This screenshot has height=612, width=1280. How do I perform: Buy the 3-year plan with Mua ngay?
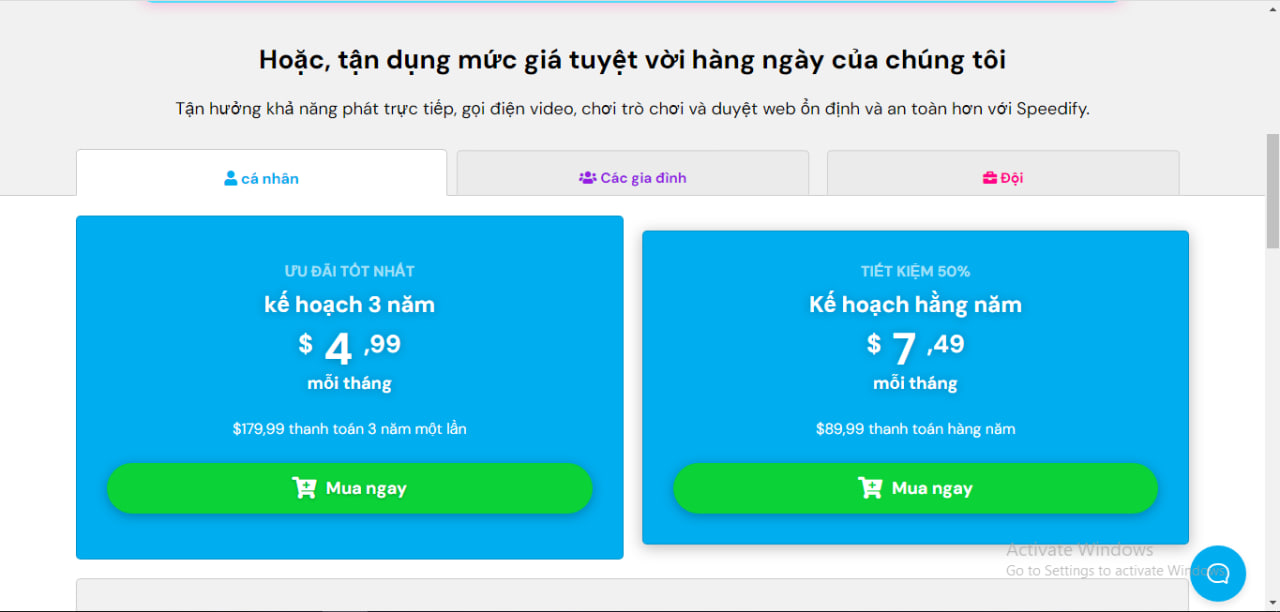coord(350,488)
